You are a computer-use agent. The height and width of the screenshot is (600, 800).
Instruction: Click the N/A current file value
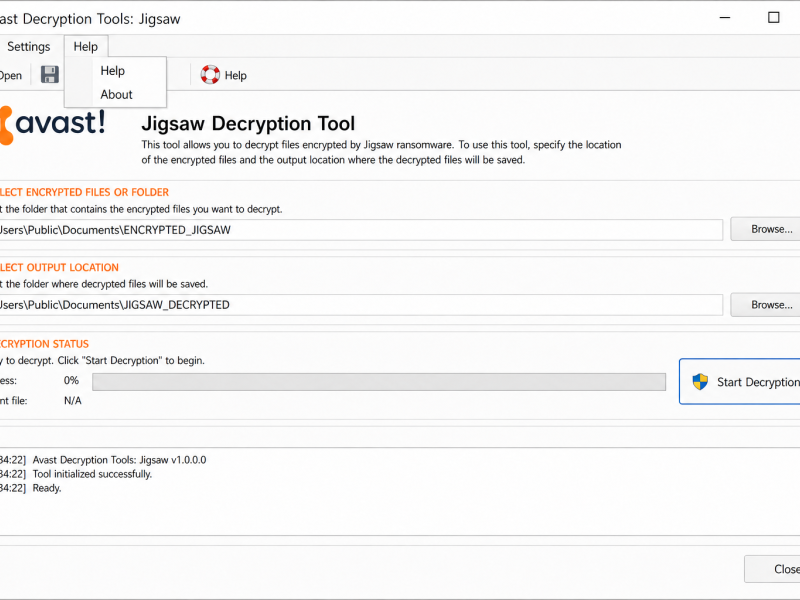coord(72,401)
